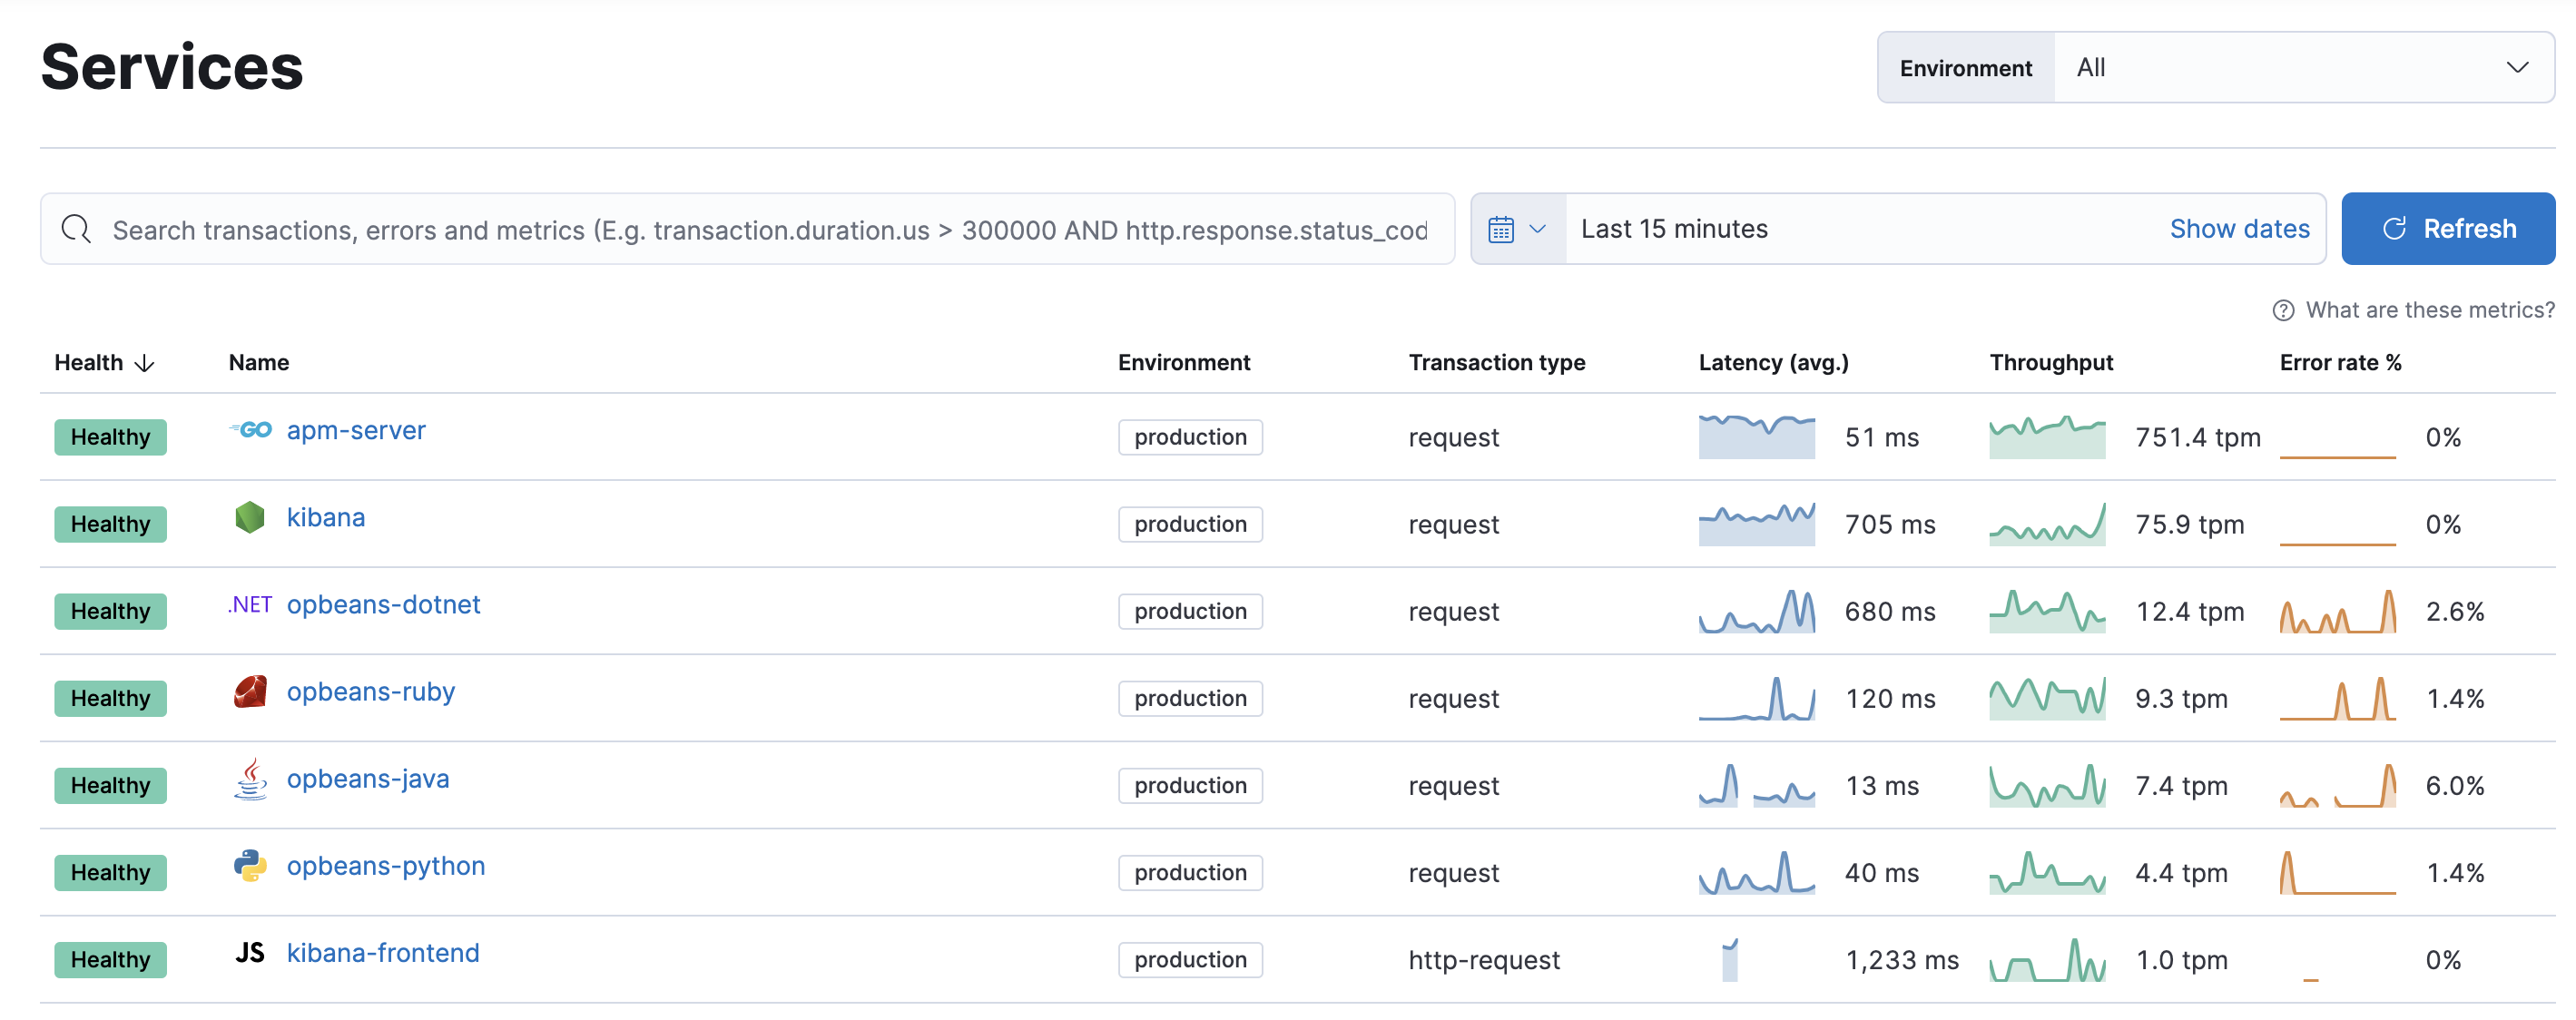
Task: Click the Healthy status badge for kibana-frontend
Action: click(x=110, y=957)
